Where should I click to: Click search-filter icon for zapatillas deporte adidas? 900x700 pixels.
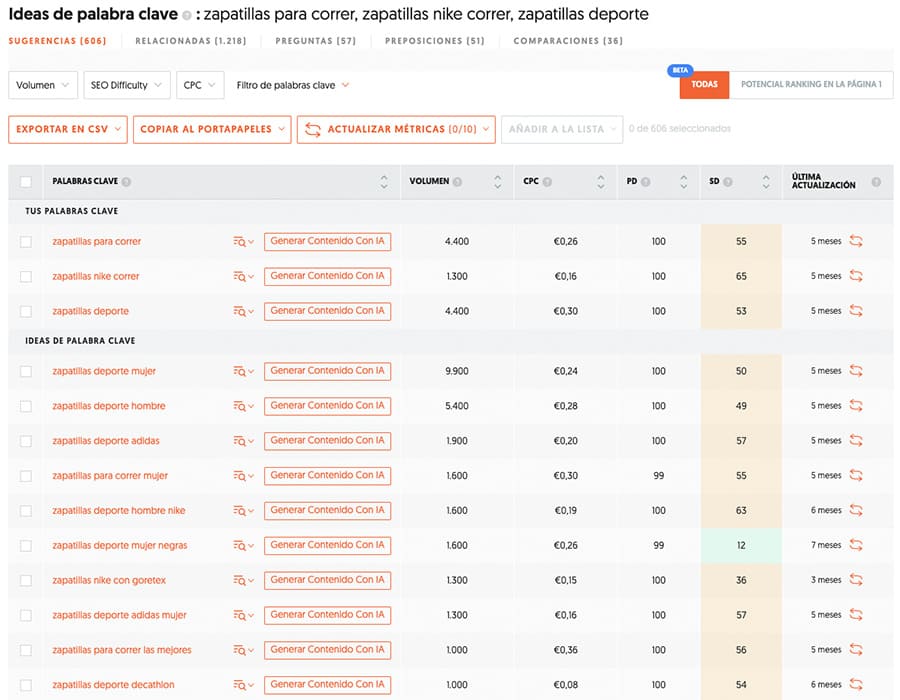pos(243,441)
